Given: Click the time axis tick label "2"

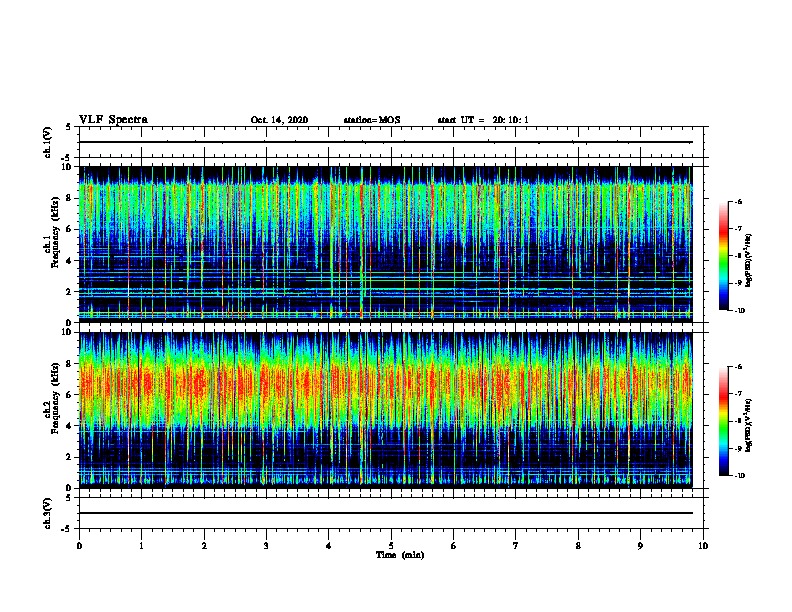Looking at the screenshot, I should pyautogui.click(x=204, y=545).
